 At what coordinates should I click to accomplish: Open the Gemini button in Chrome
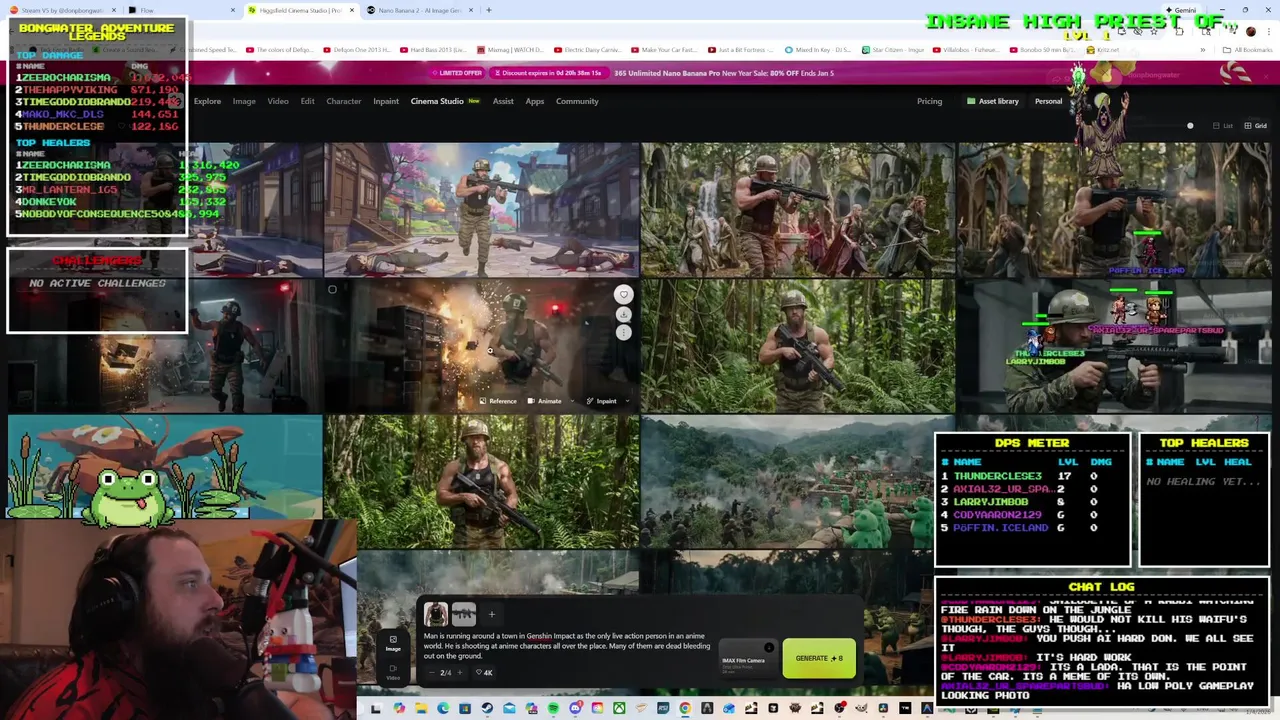coord(1180,10)
